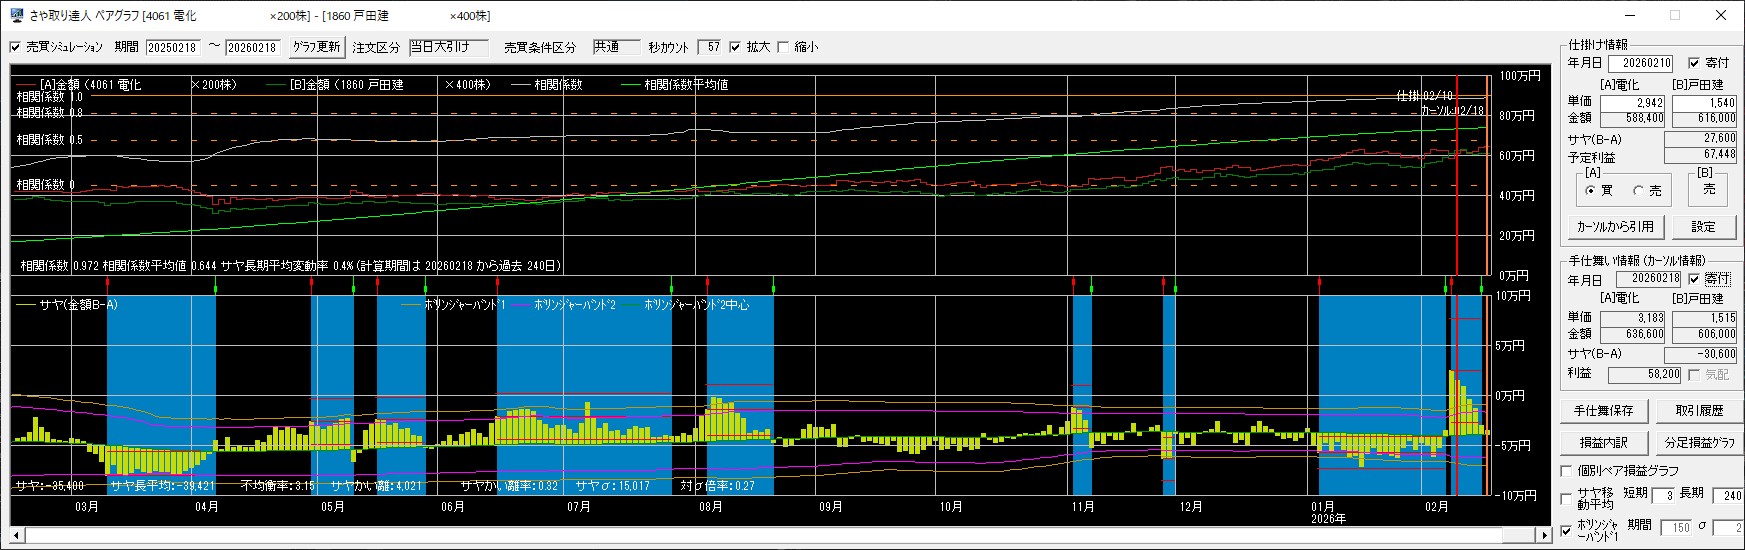Open the 売買条件区分 共通 dropdown

615,47
